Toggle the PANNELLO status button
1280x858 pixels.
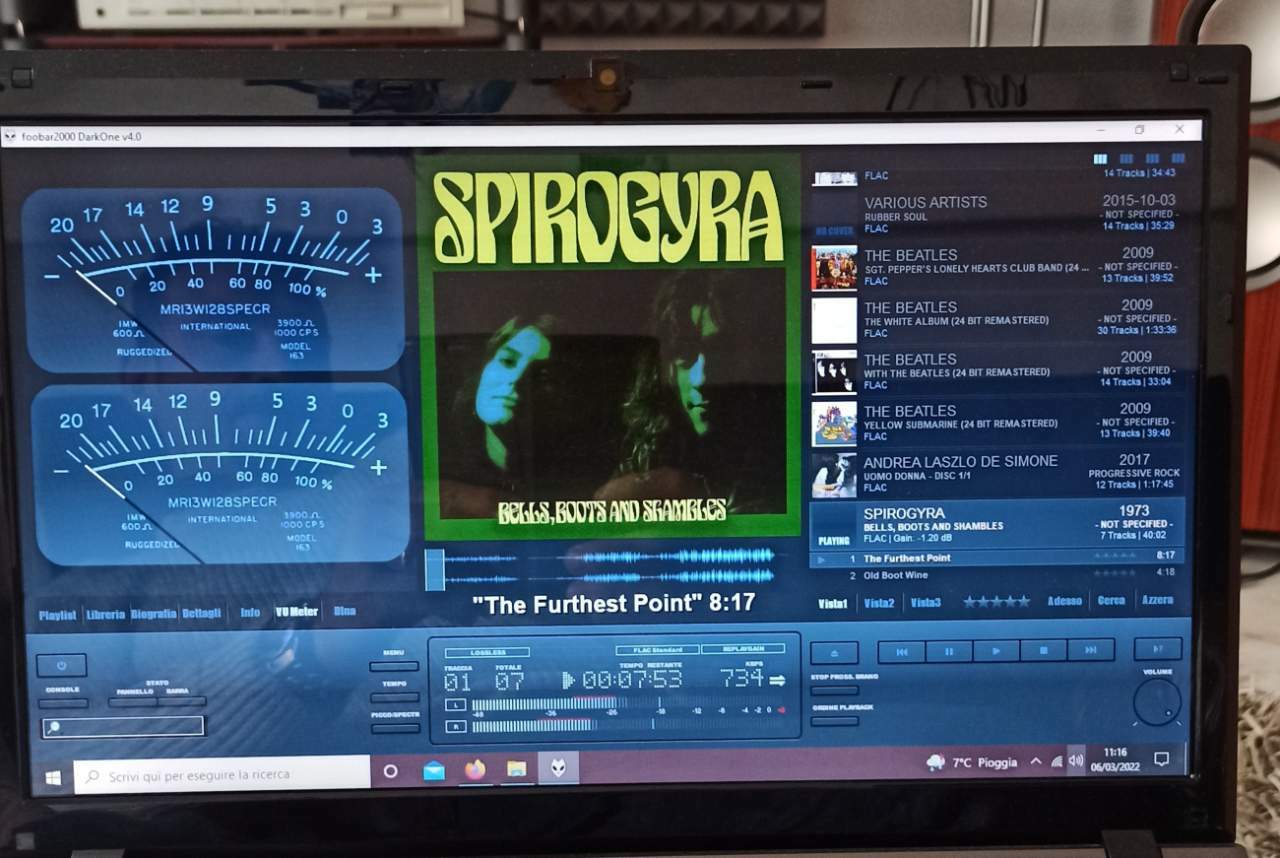[x=132, y=702]
